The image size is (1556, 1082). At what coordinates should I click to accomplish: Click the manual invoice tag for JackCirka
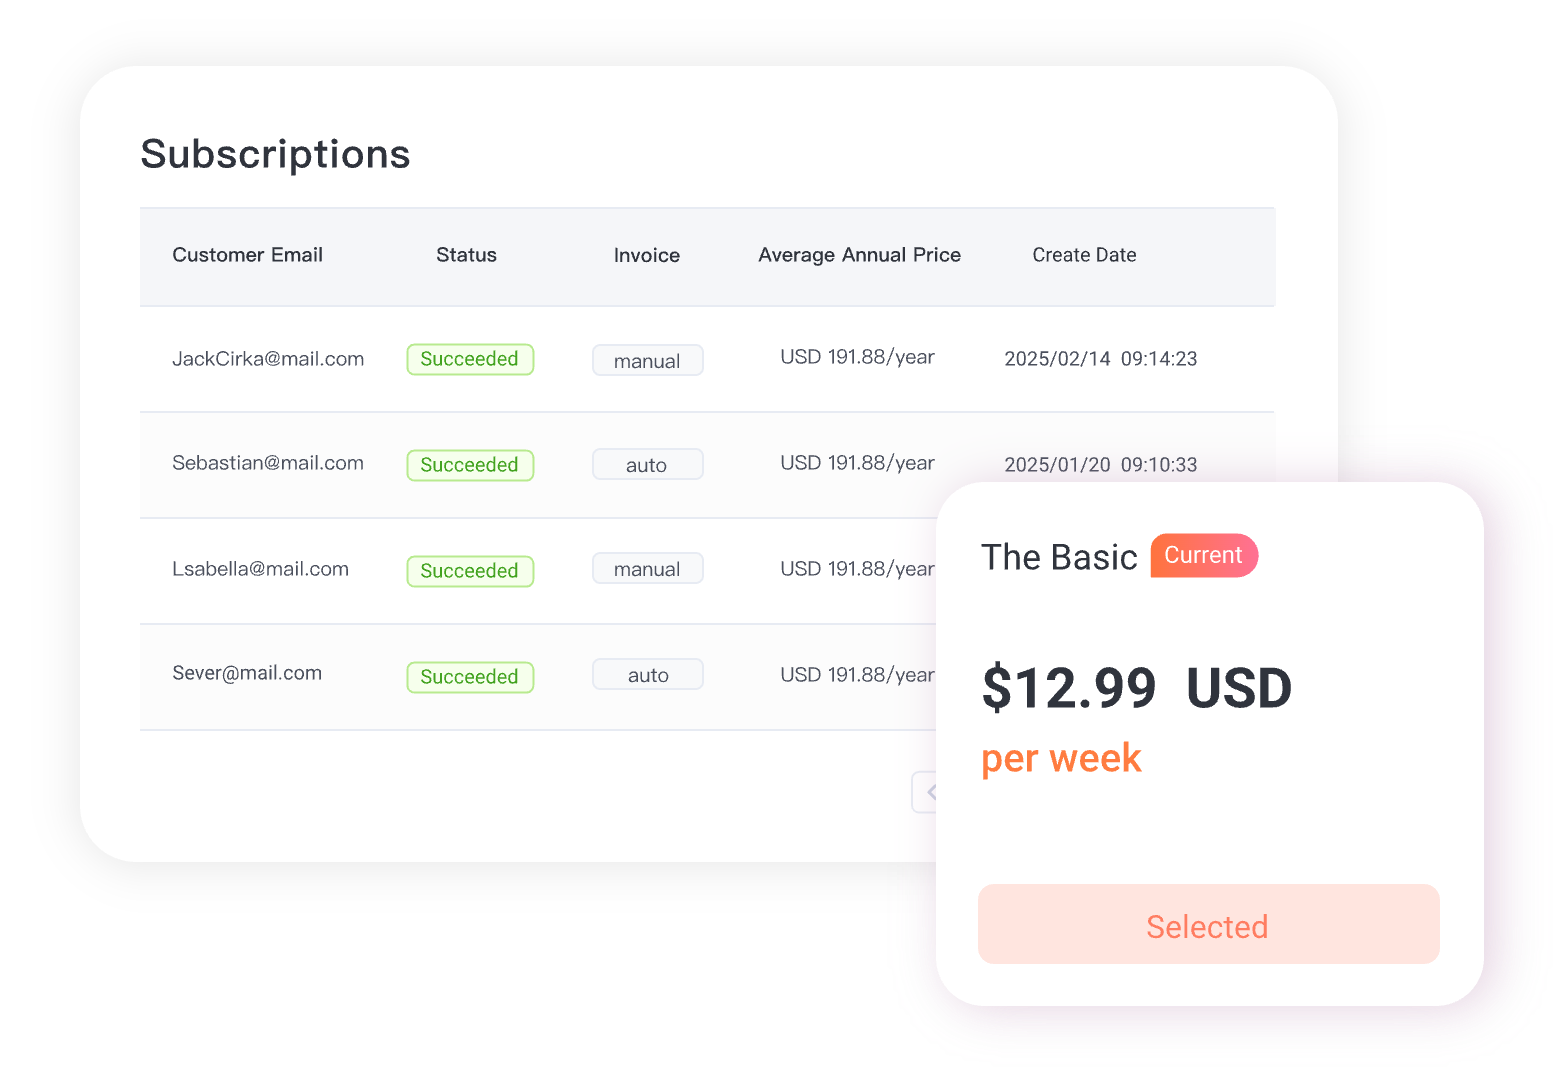pos(647,361)
